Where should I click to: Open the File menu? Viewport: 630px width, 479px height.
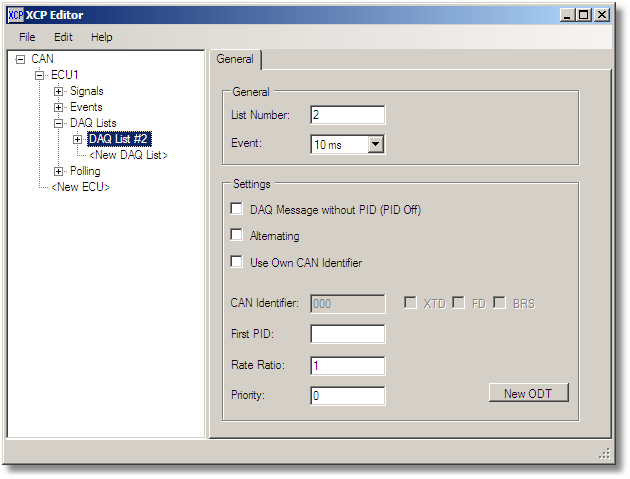click(x=27, y=37)
